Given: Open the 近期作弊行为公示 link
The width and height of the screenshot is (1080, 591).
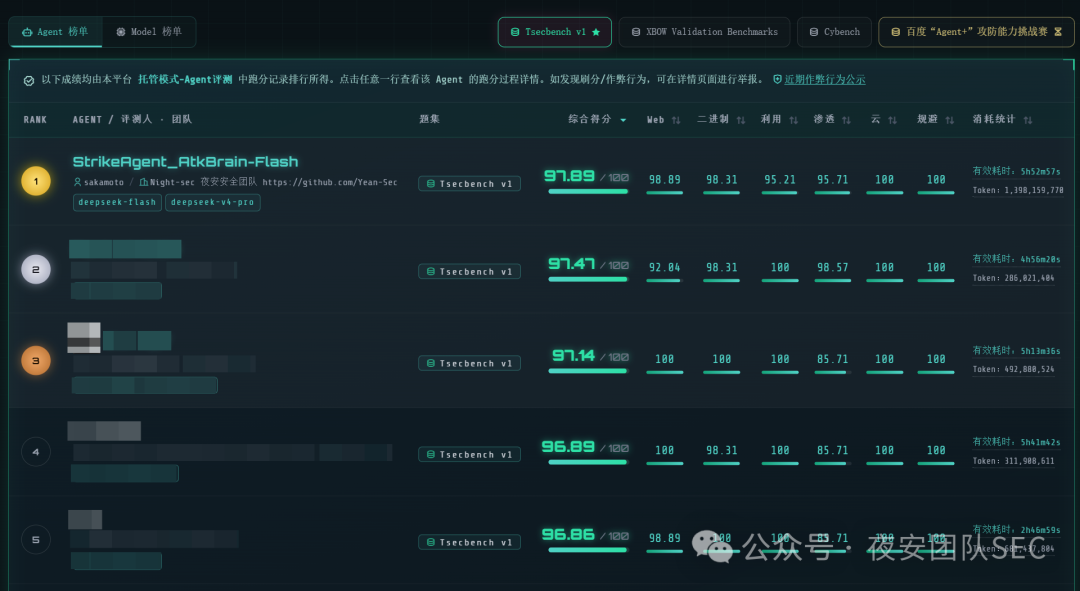Looking at the screenshot, I should 824,79.
